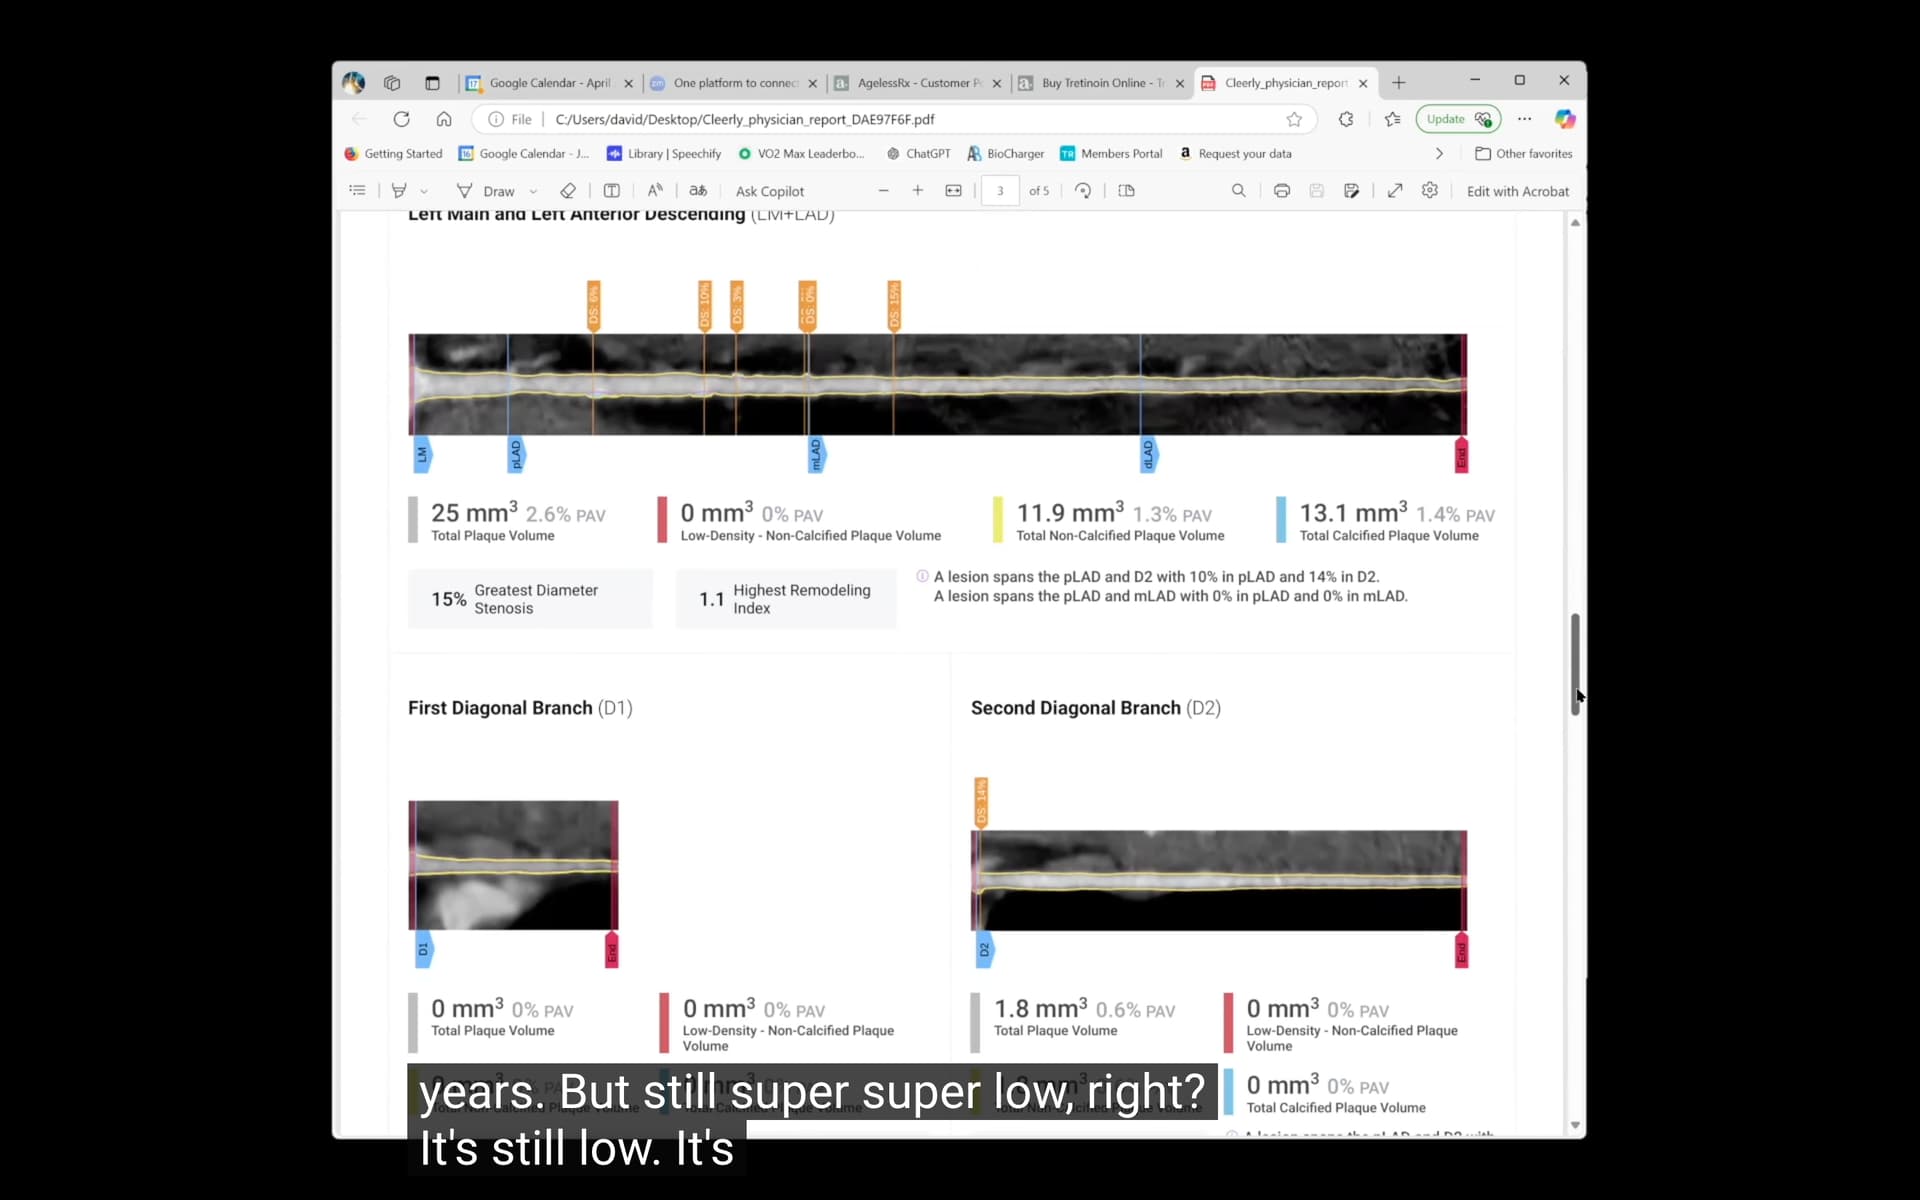Viewport: 1920px width, 1200px height.
Task: Click the PDF page number field
Action: click(1000, 190)
